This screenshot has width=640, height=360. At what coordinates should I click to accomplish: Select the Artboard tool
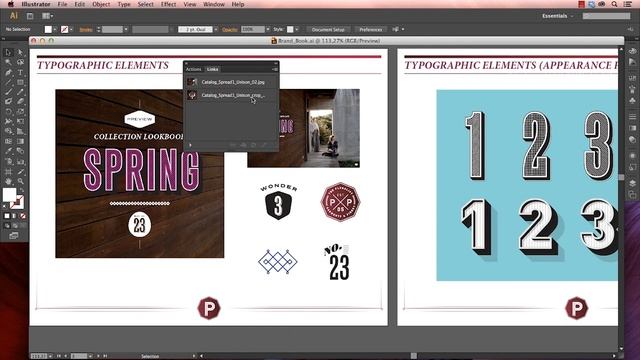8,171
